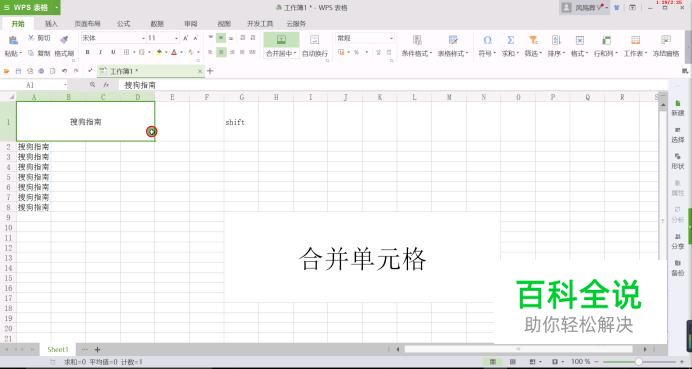Click the percent style icon

(x=356, y=53)
